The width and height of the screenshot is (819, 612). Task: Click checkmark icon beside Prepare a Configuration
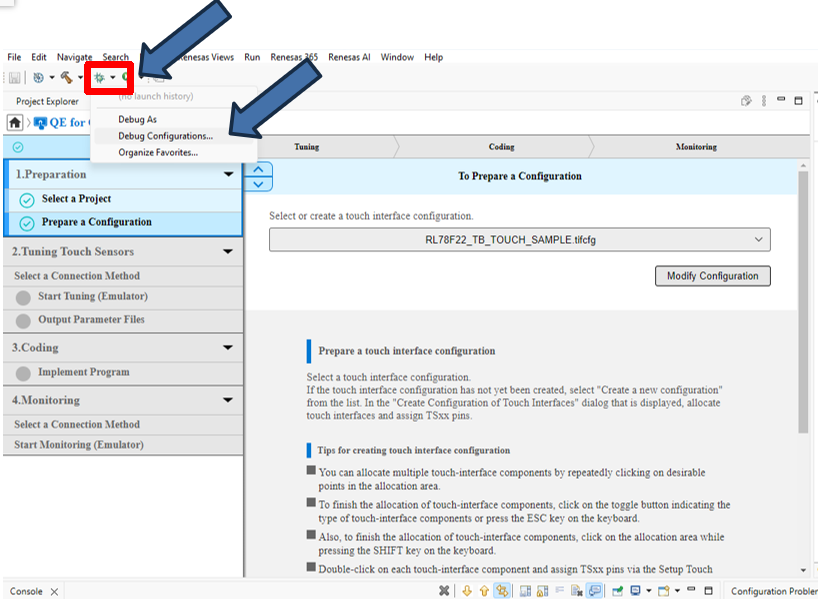(27, 223)
